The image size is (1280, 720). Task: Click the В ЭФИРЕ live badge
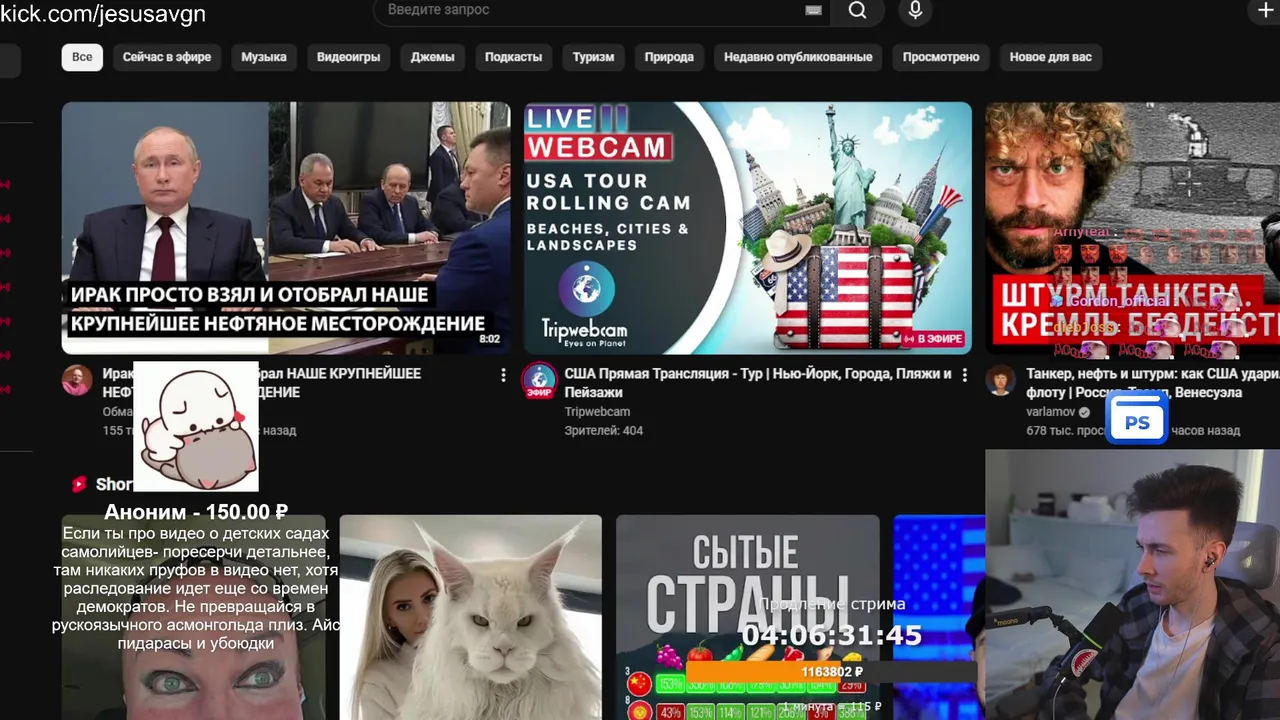933,339
